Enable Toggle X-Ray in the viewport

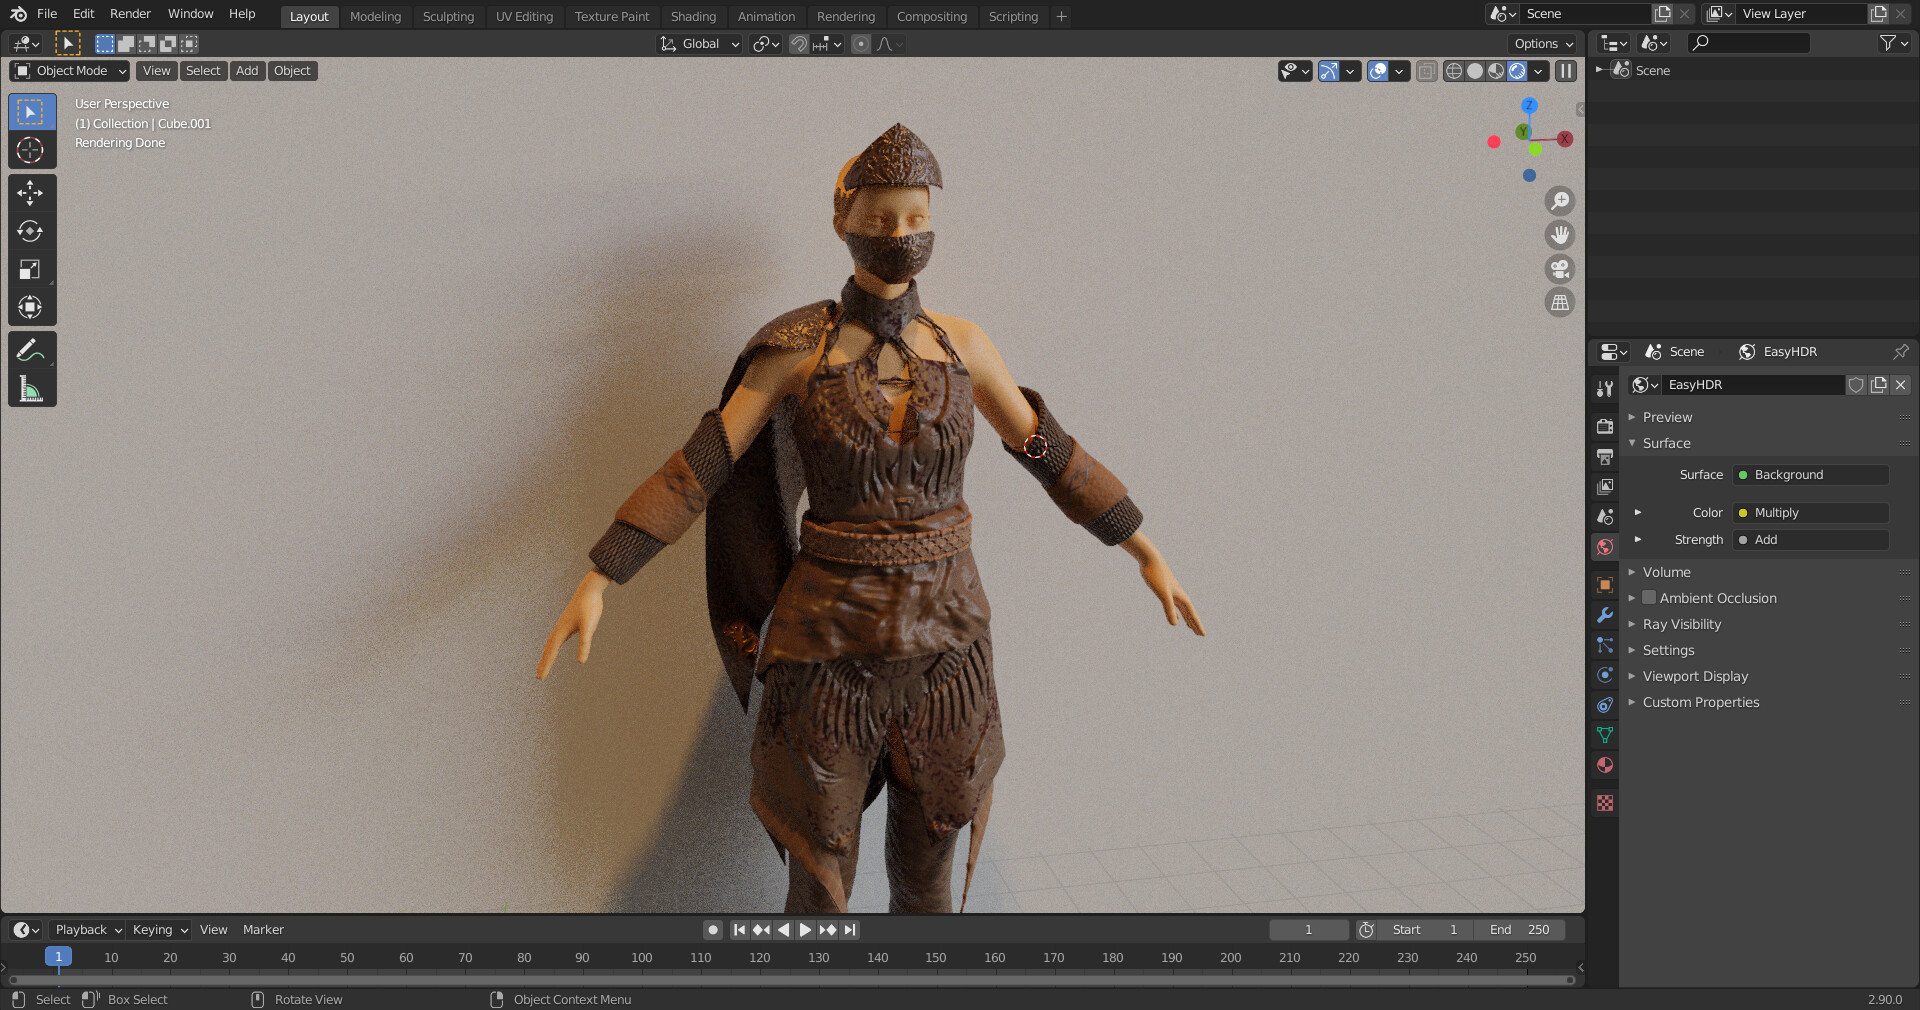coord(1427,71)
